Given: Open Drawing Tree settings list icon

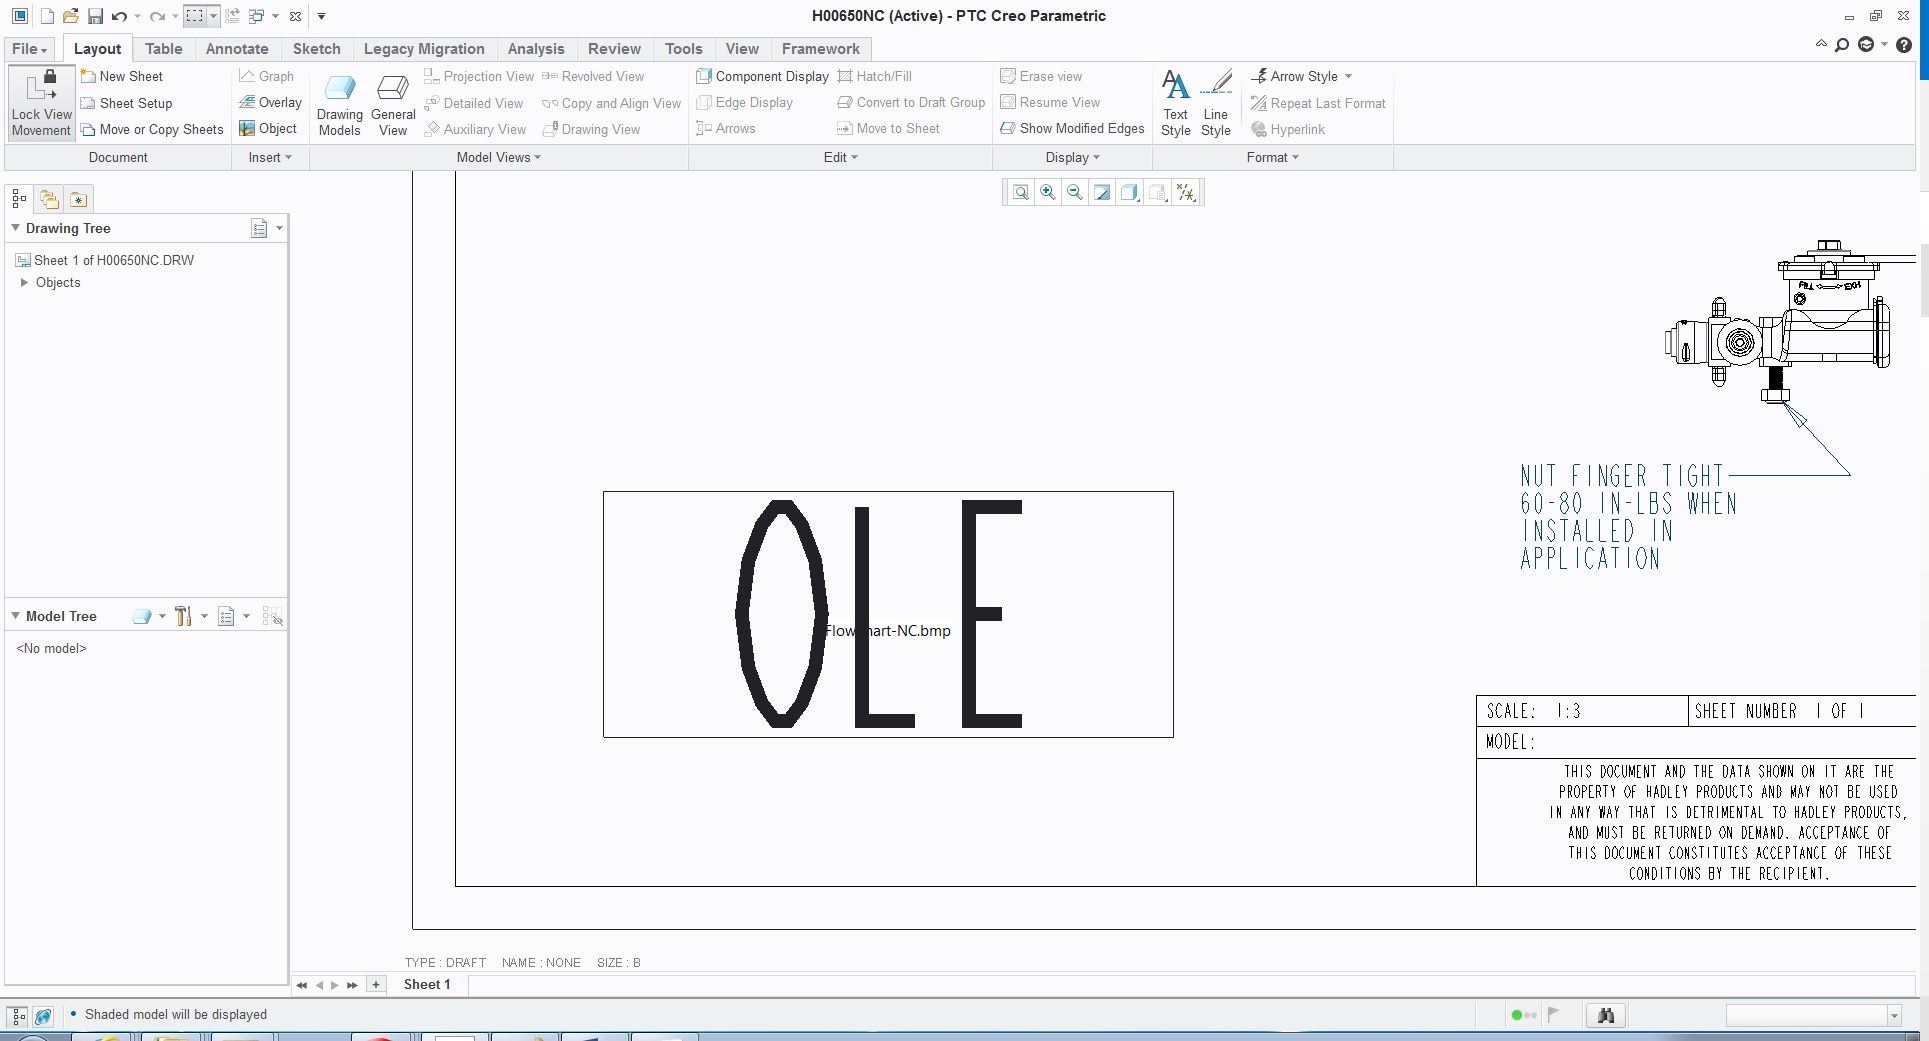Looking at the screenshot, I should (x=259, y=228).
